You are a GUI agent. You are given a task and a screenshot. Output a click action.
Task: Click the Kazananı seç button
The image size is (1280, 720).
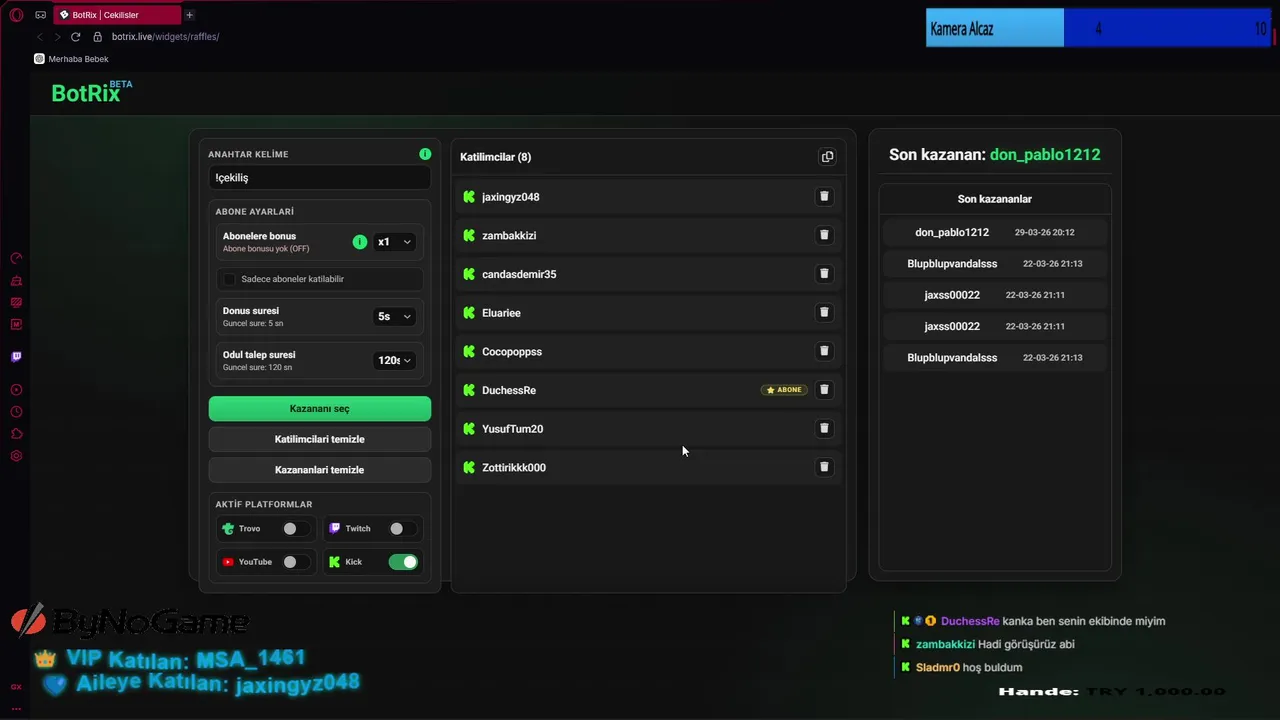(x=320, y=408)
